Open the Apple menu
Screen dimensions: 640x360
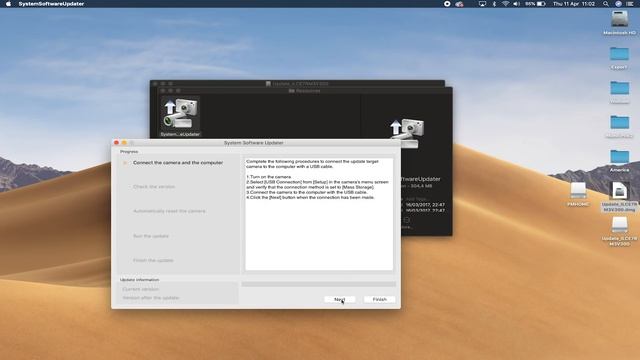pyautogui.click(x=8, y=4)
